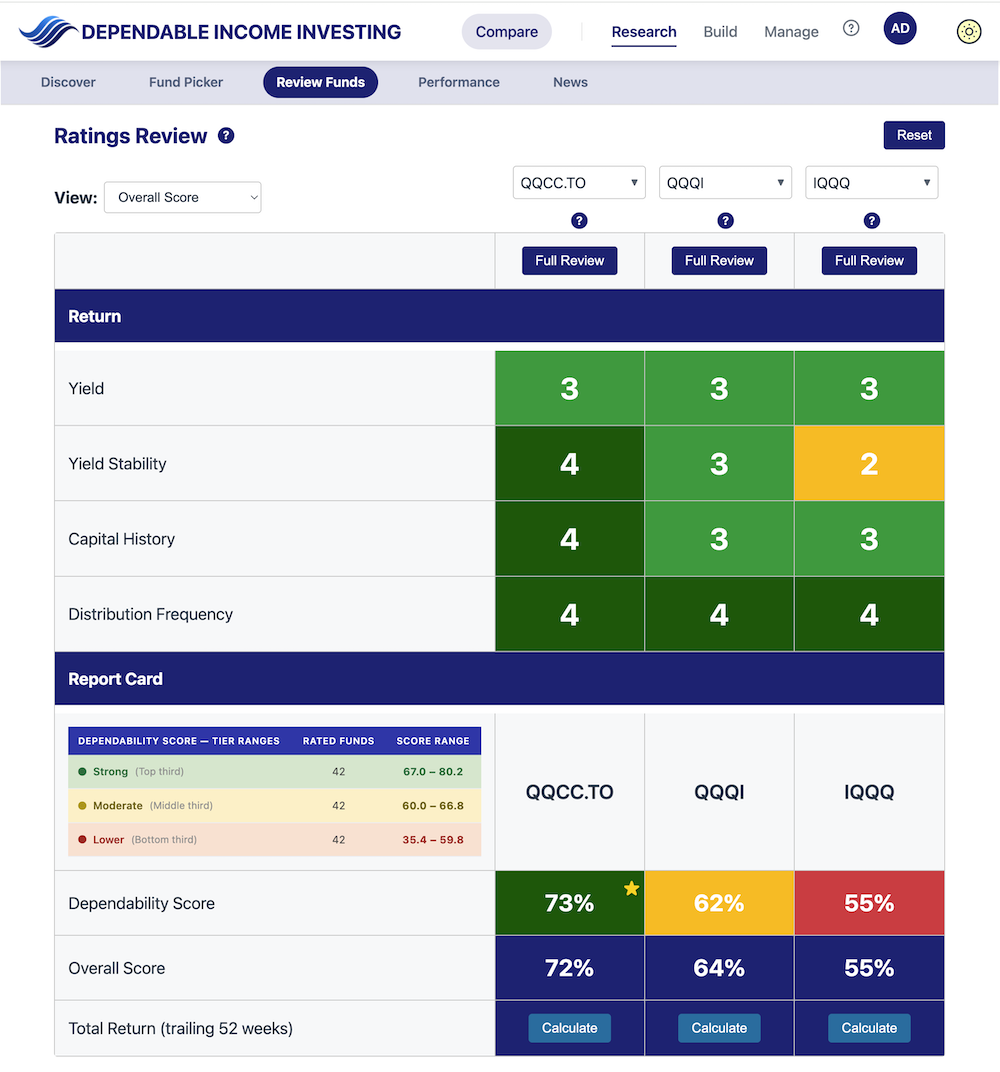This screenshot has height=1072, width=1000.
Task: Click the Overall Score row label
Action: pyautogui.click(x=117, y=968)
